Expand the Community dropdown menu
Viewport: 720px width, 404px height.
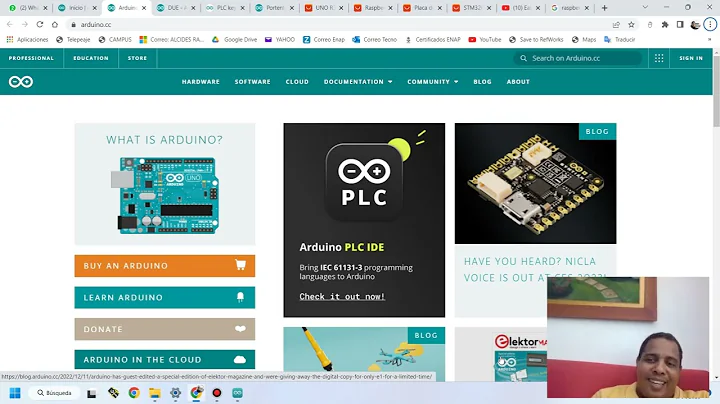tap(433, 82)
